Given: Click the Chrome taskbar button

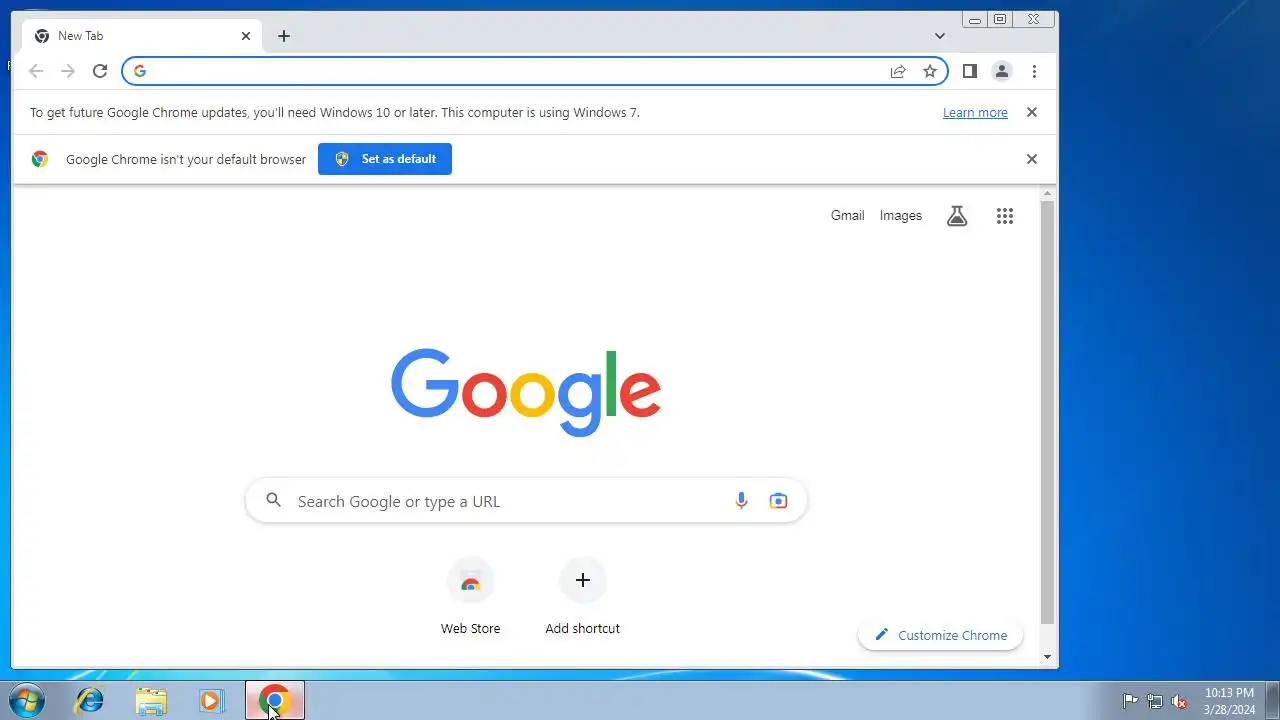Looking at the screenshot, I should click(275, 700).
